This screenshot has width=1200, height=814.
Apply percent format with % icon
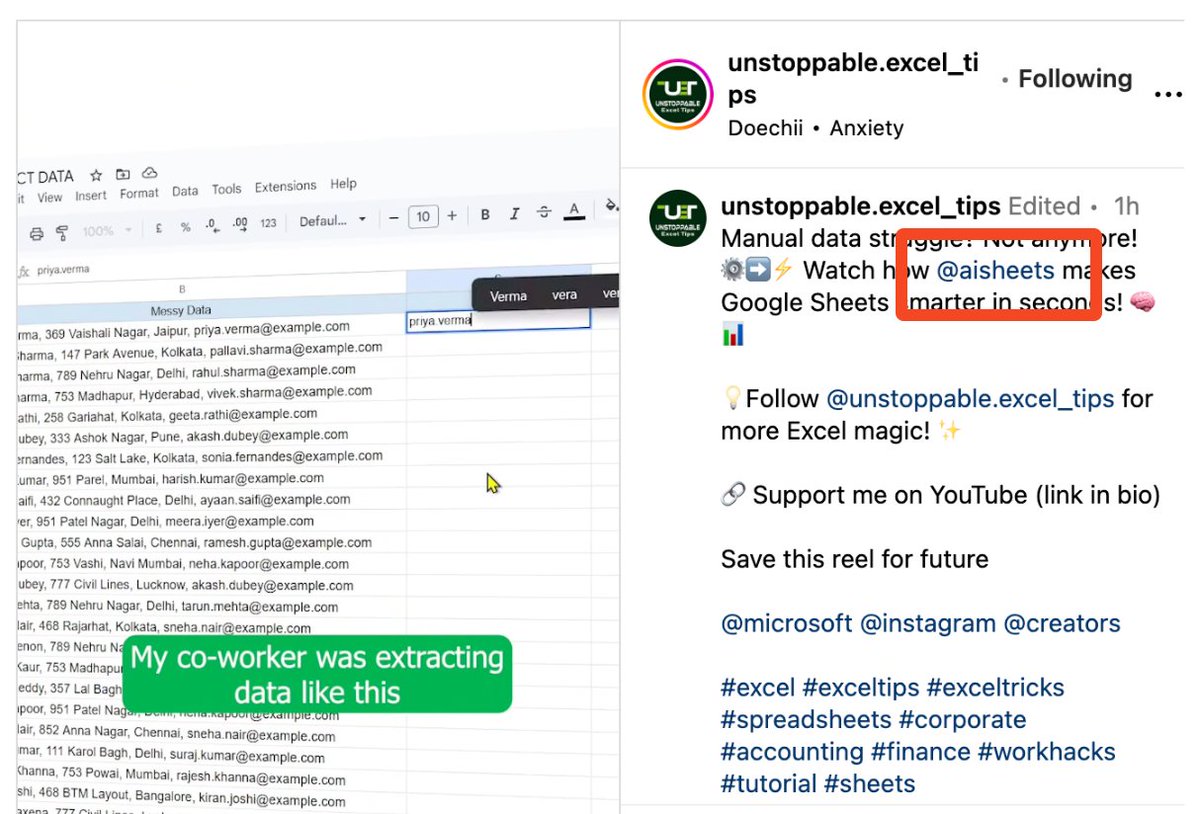[x=185, y=227]
